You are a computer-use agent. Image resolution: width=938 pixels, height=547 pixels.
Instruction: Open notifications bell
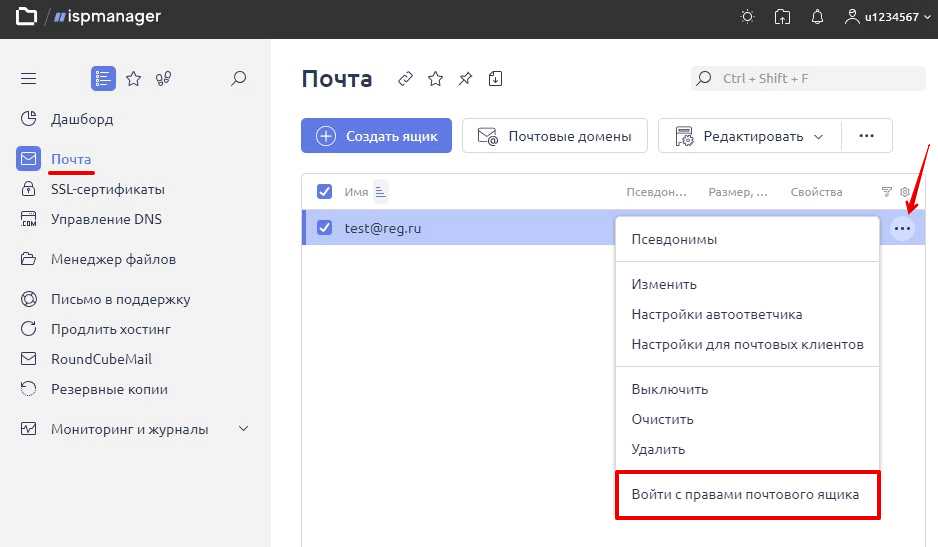pyautogui.click(x=817, y=17)
